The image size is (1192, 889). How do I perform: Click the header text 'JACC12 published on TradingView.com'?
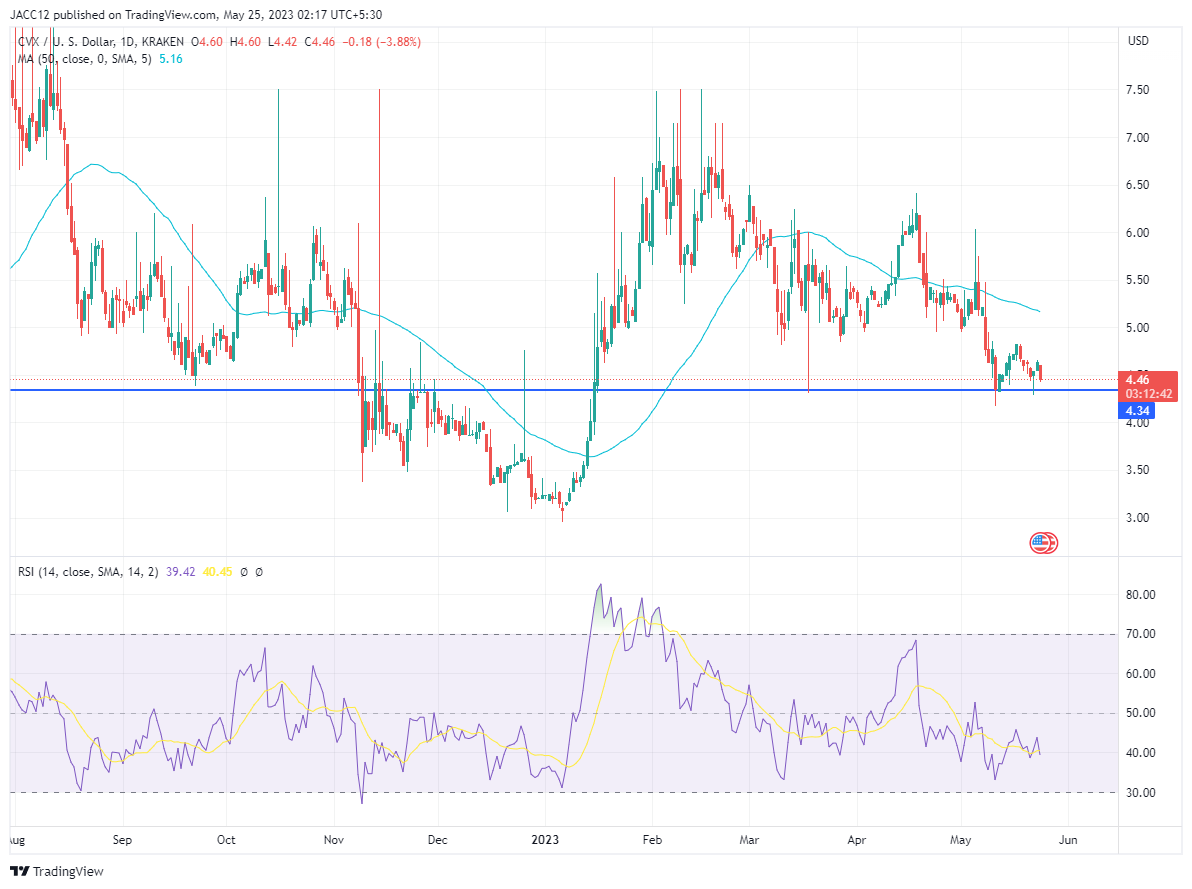113,14
